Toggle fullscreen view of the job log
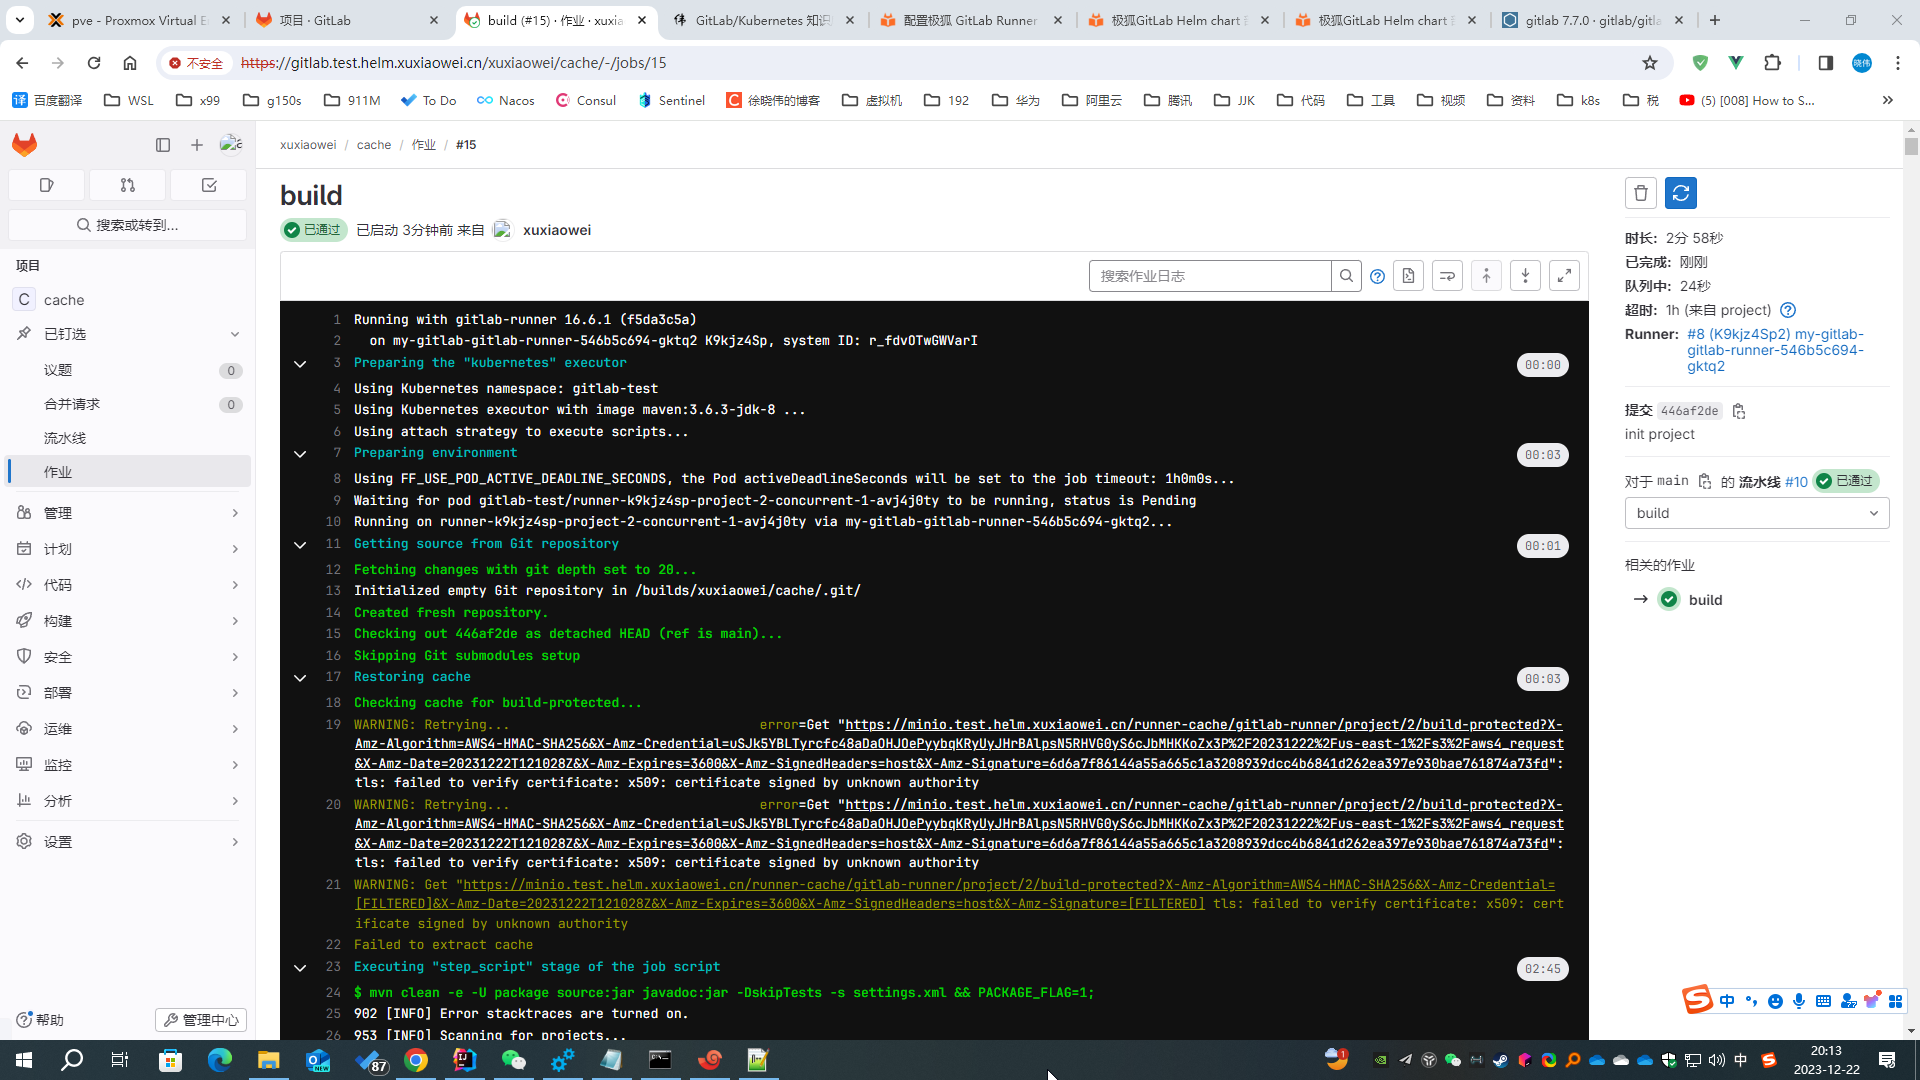The width and height of the screenshot is (1920, 1080). tap(1564, 275)
